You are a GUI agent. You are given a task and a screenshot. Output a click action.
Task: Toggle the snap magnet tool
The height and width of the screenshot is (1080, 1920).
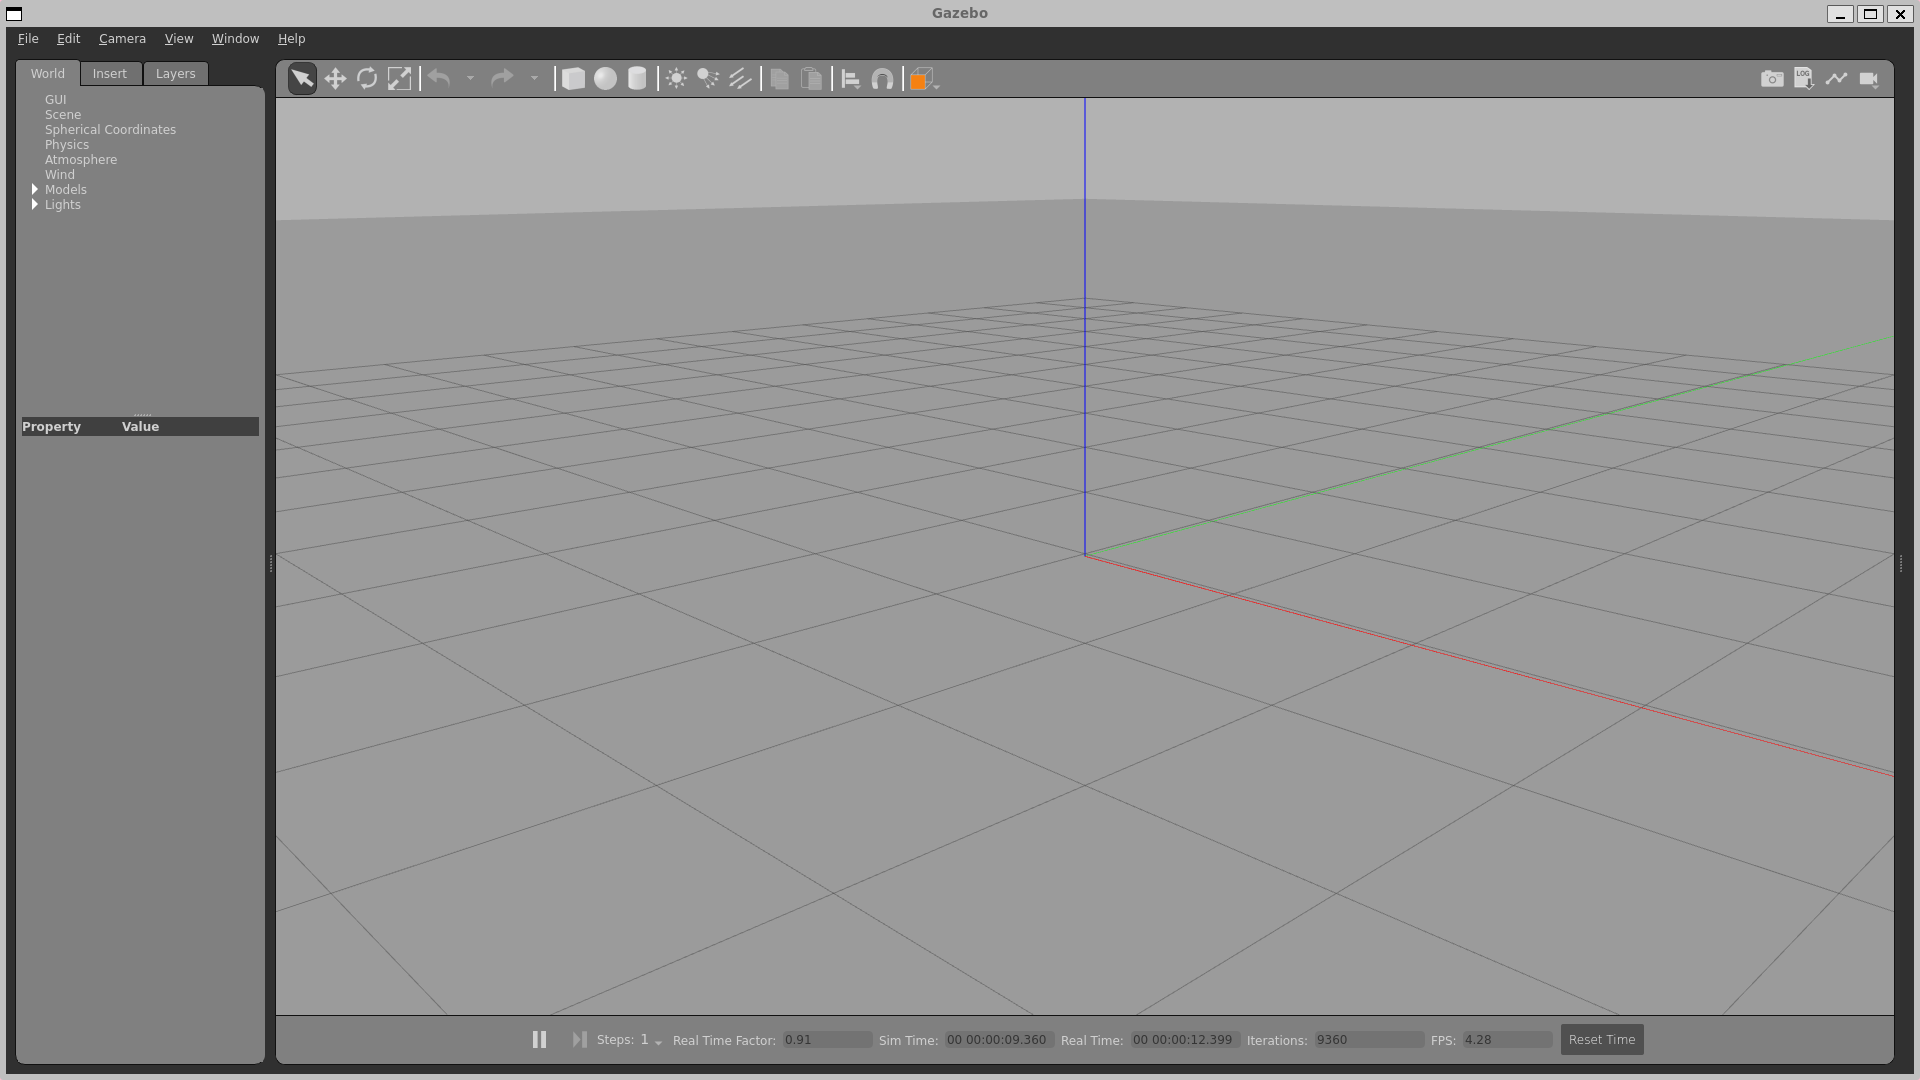click(x=882, y=79)
